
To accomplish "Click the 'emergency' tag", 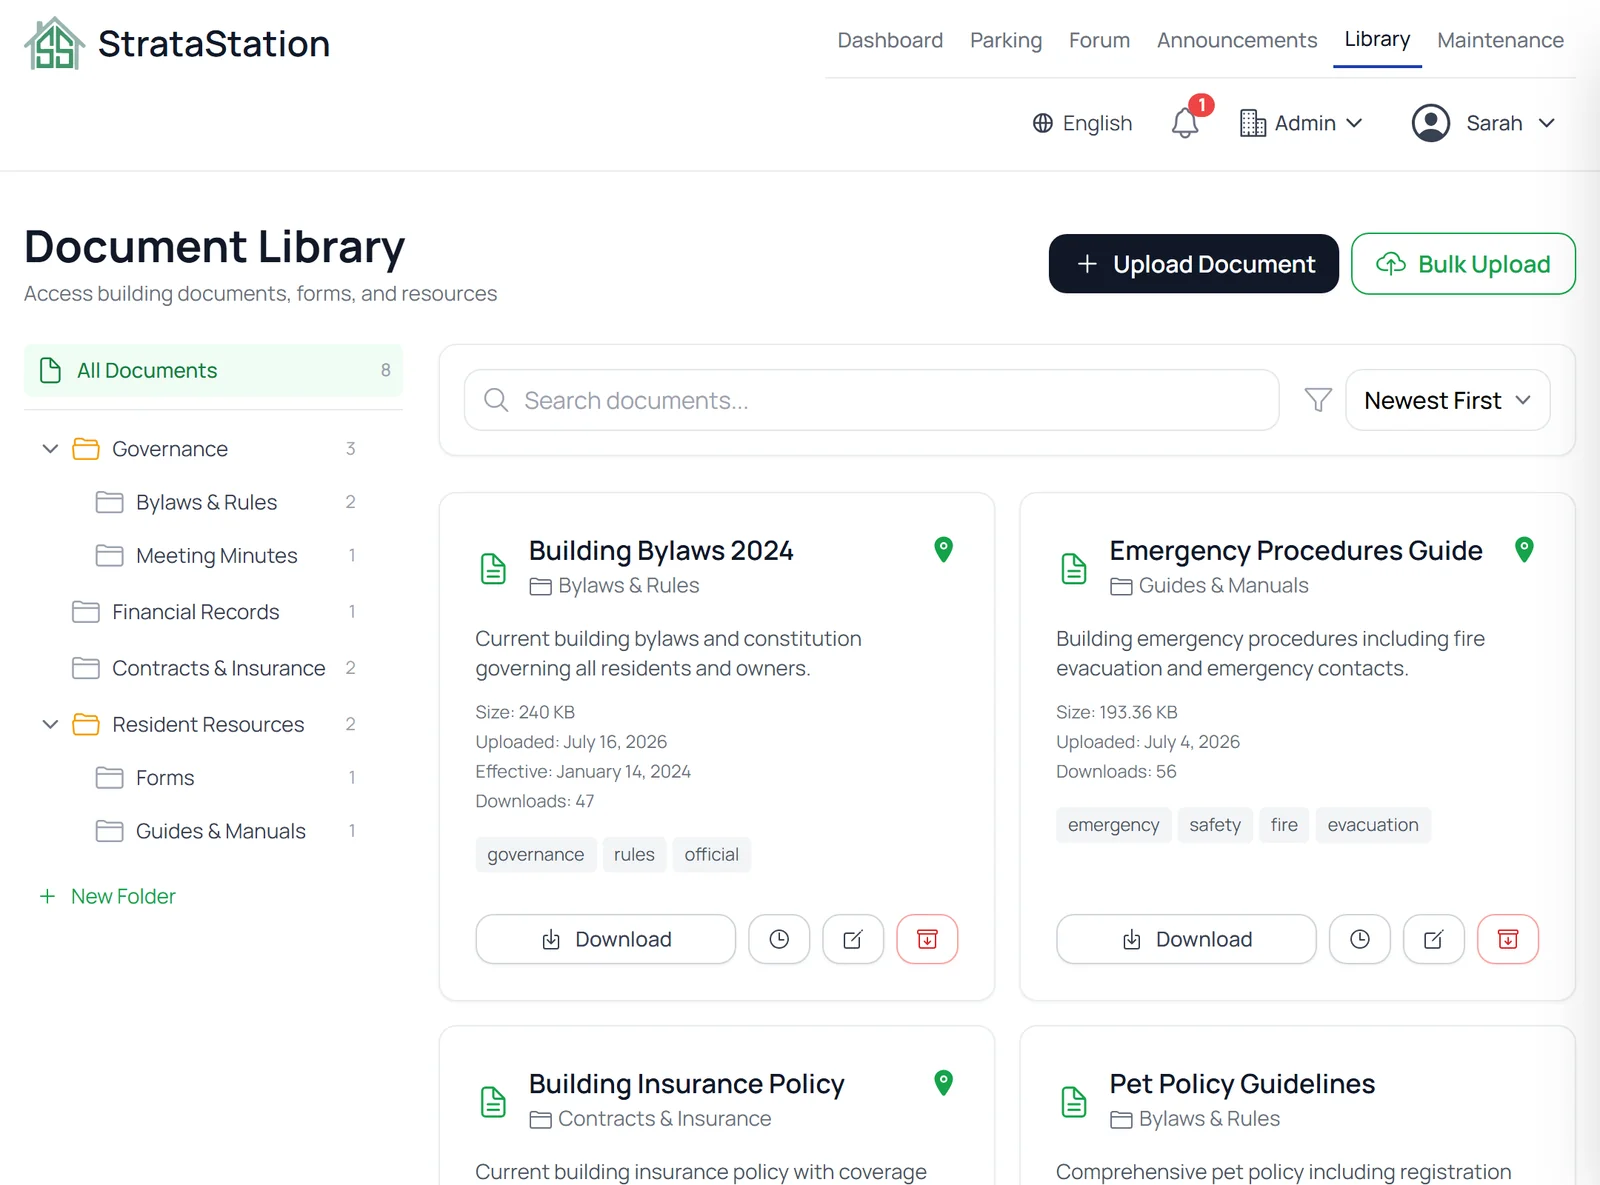I will (x=1113, y=825).
